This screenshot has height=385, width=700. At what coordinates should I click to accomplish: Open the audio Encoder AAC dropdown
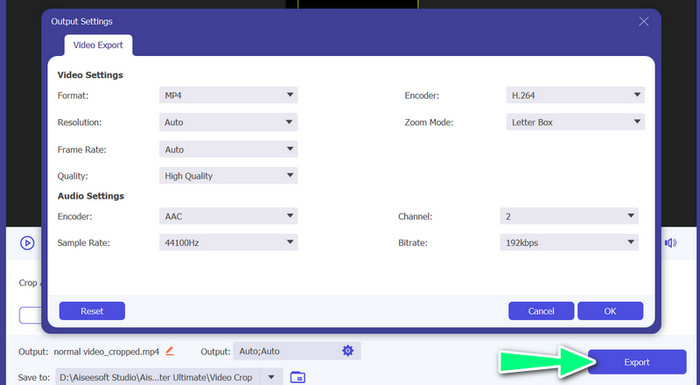tap(228, 216)
